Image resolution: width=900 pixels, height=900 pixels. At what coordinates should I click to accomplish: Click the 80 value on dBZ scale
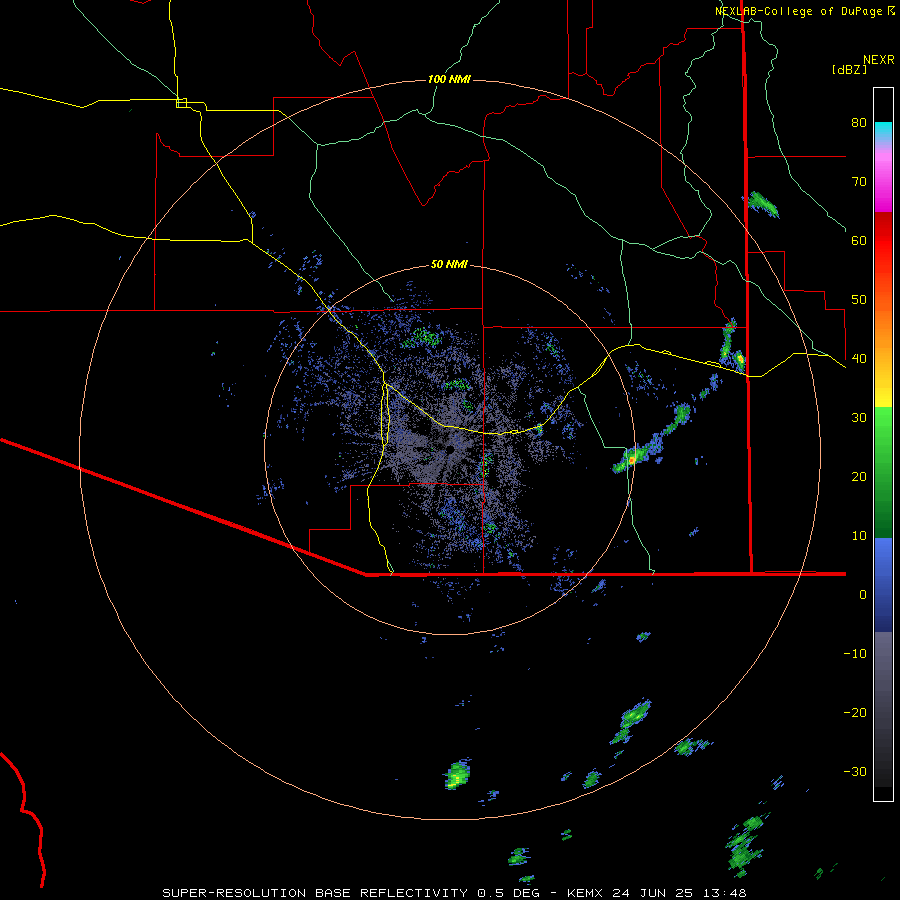point(859,122)
